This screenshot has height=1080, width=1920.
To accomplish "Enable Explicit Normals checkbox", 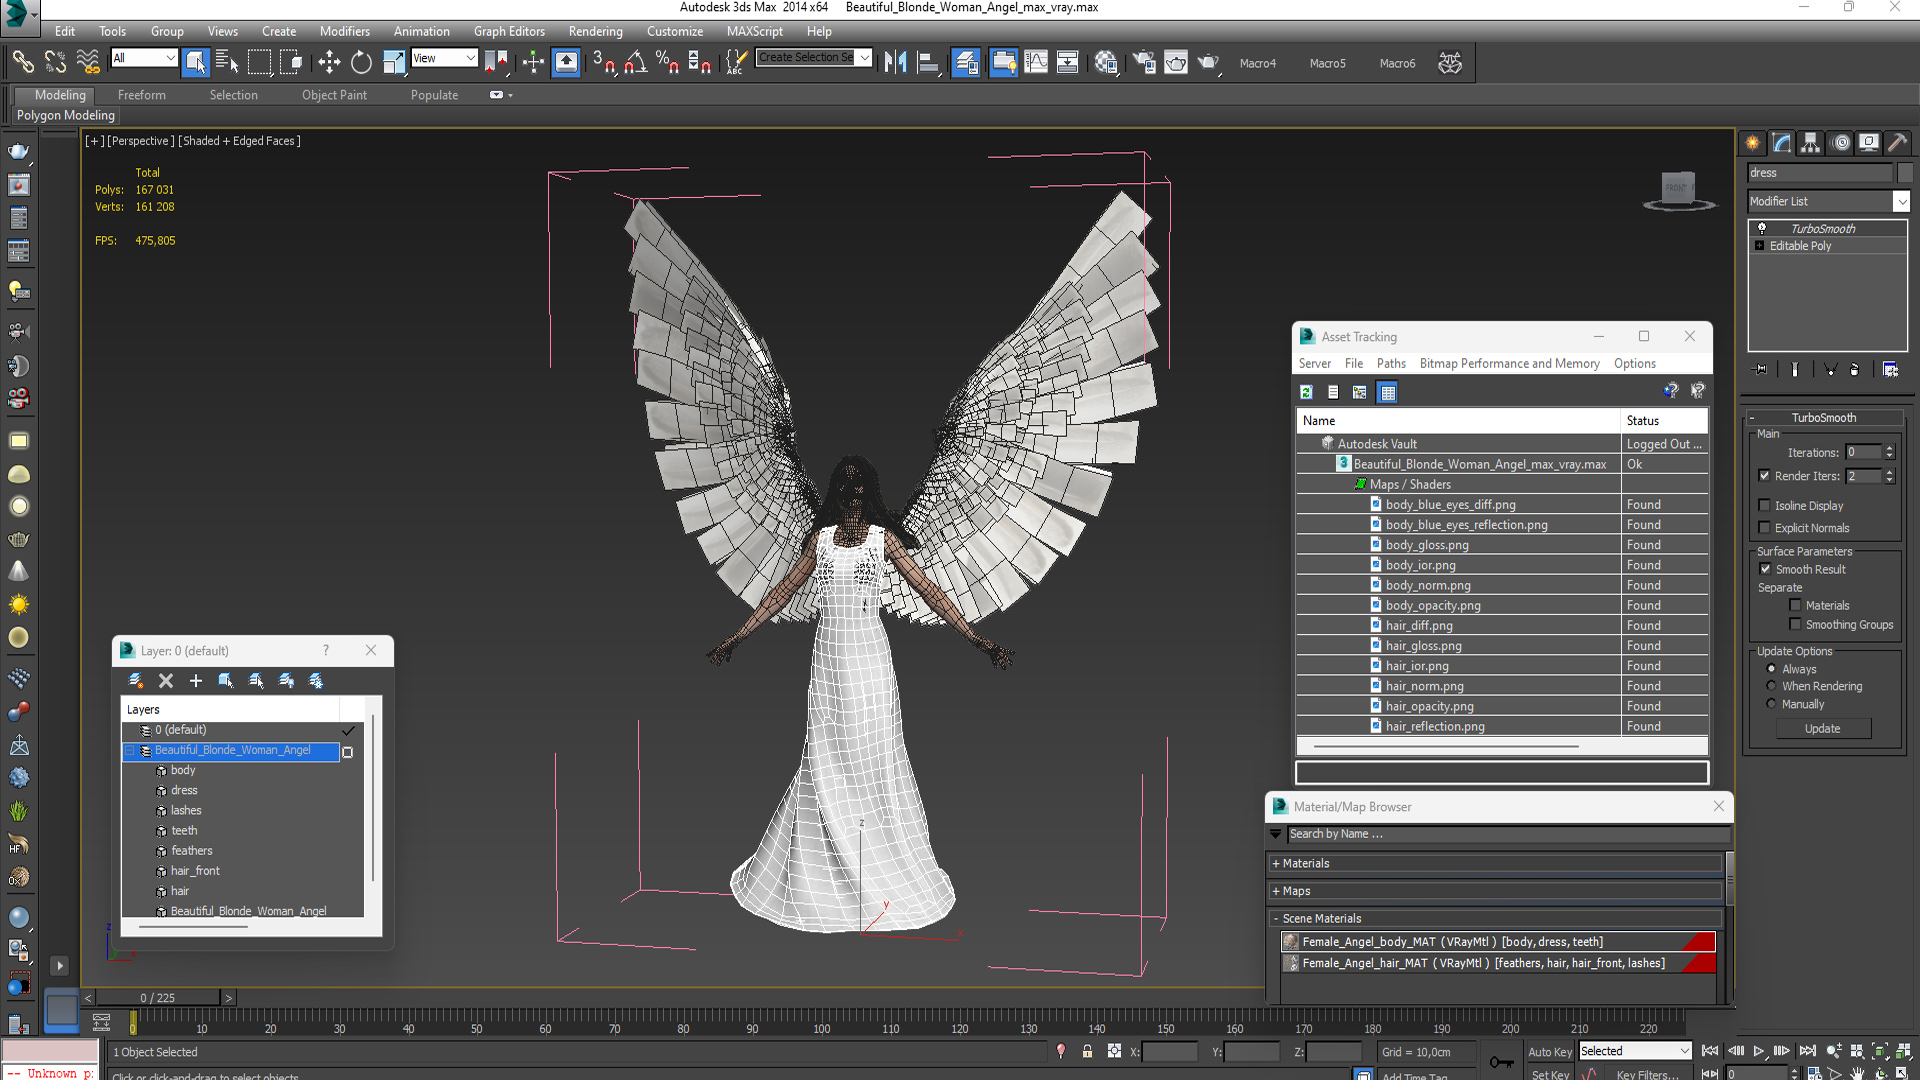I will coord(1765,528).
